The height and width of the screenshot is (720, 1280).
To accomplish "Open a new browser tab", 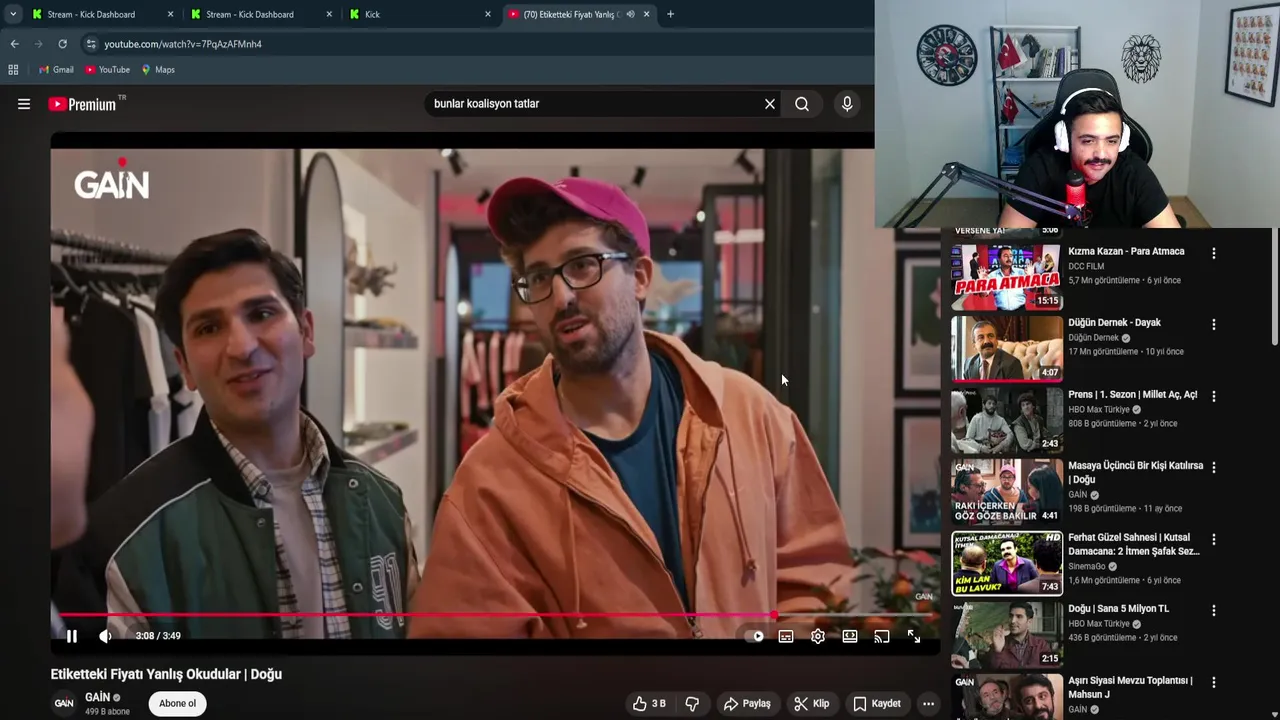I will [x=670, y=14].
